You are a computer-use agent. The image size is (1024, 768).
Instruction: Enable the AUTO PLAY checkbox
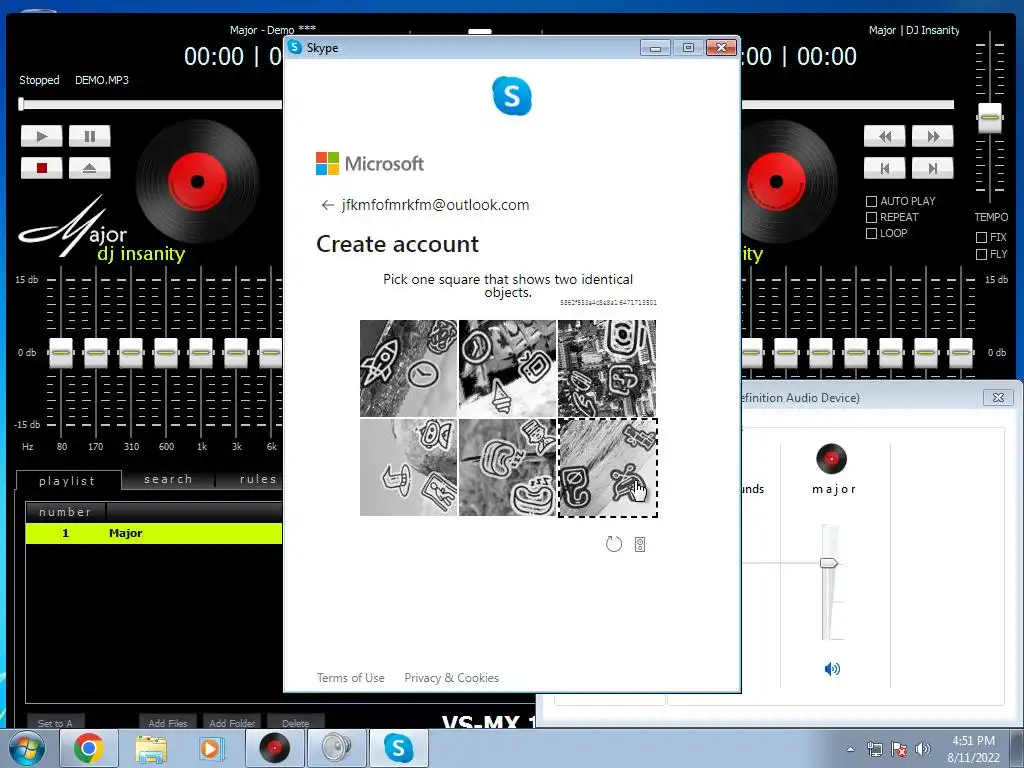pos(871,201)
